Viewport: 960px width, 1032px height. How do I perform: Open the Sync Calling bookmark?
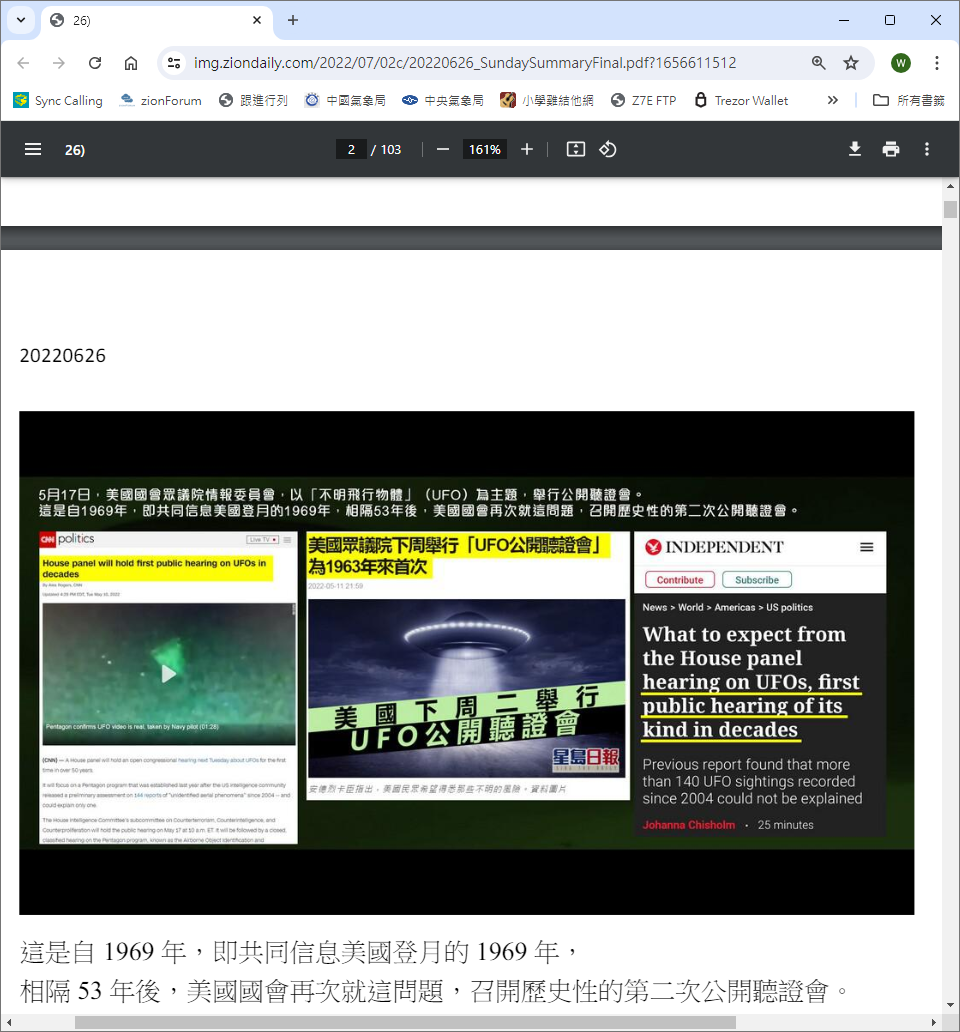click(x=58, y=100)
